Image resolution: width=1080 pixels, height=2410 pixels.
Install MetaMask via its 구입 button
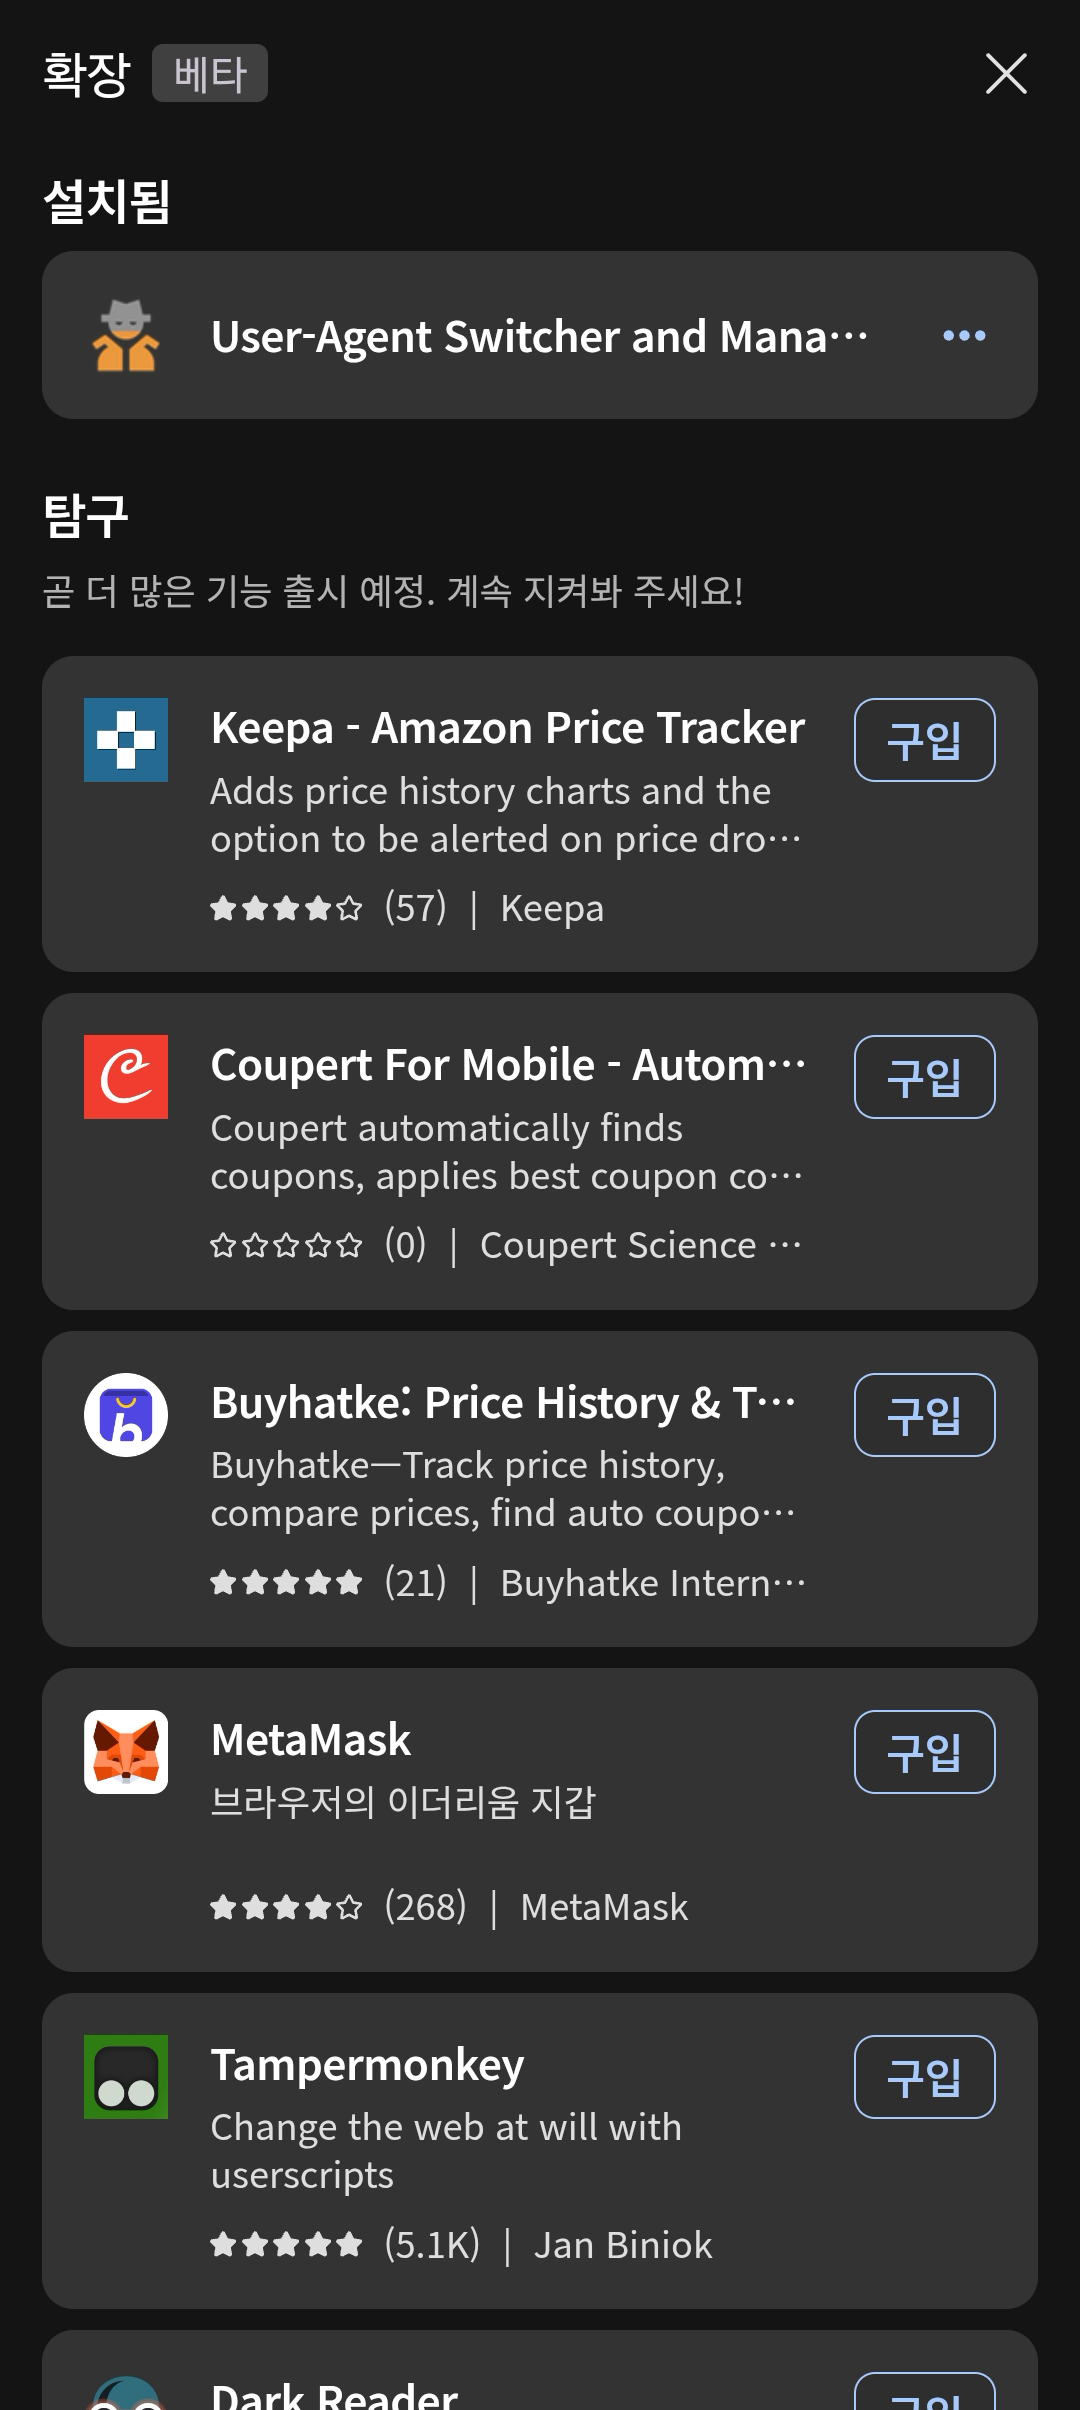click(924, 1752)
